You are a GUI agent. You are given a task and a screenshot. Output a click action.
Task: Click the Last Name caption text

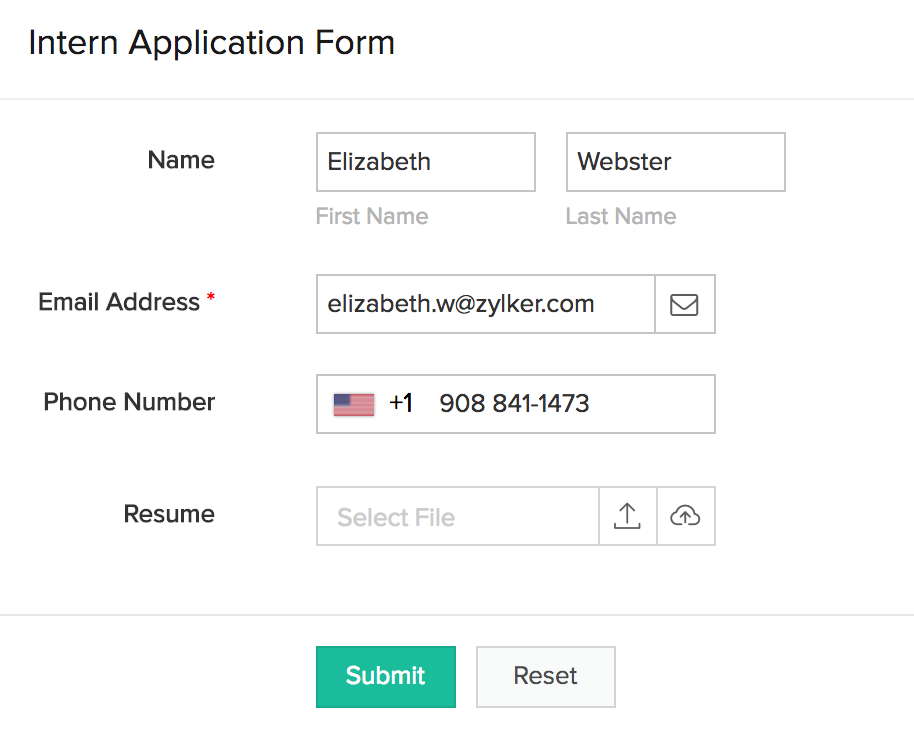click(x=621, y=216)
